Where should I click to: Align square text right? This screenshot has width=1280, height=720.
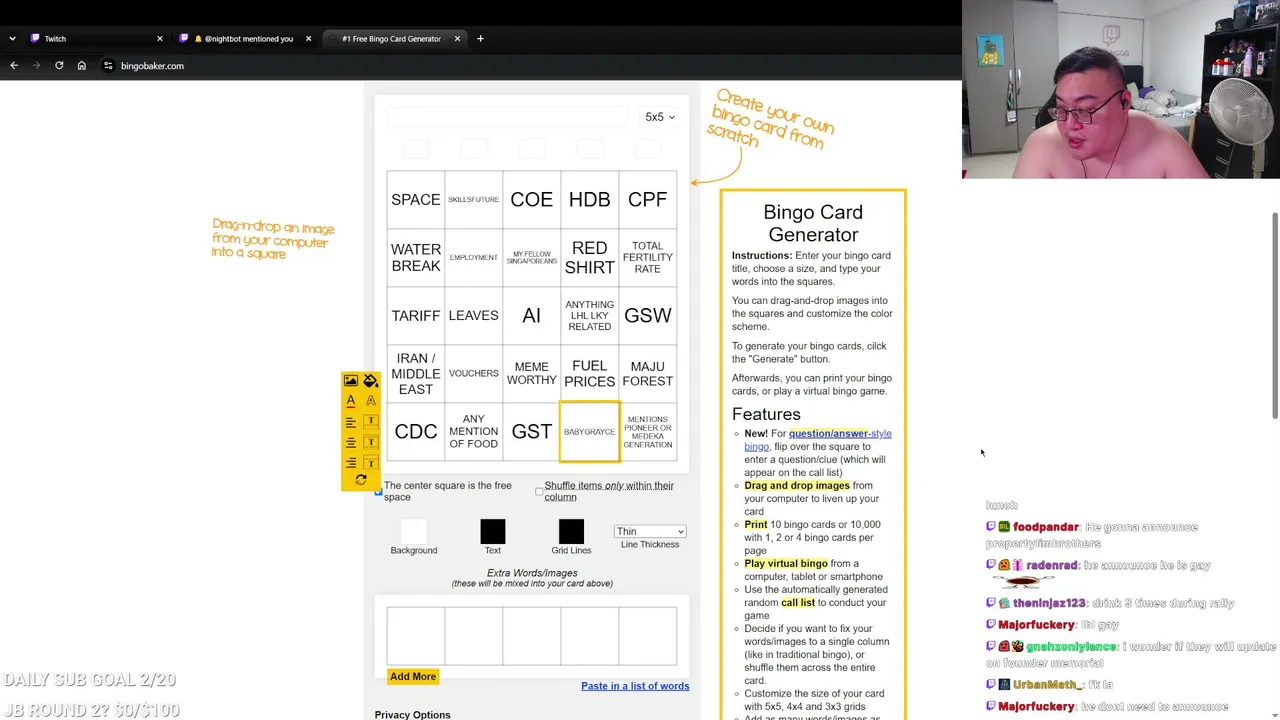351,463
